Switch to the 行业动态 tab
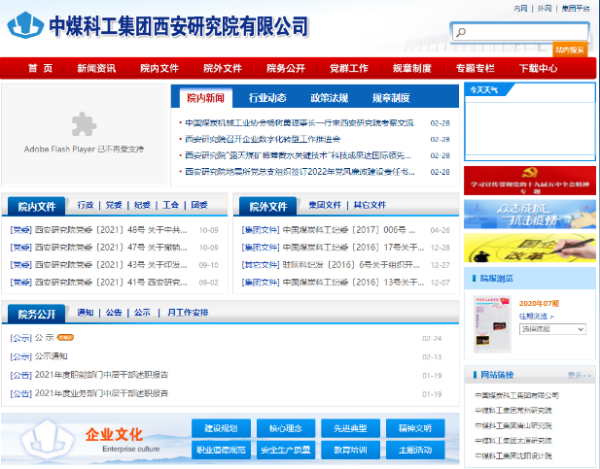Image resolution: width=600 pixels, height=469 pixels. point(267,98)
